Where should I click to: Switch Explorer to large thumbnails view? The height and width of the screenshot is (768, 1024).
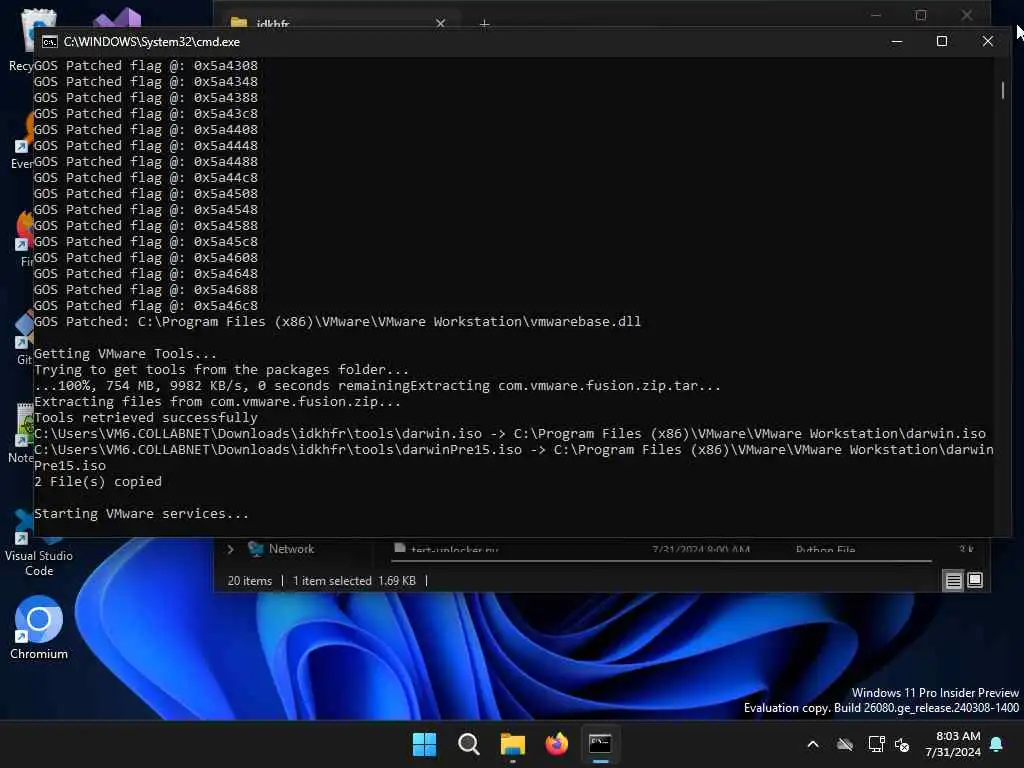(974, 580)
